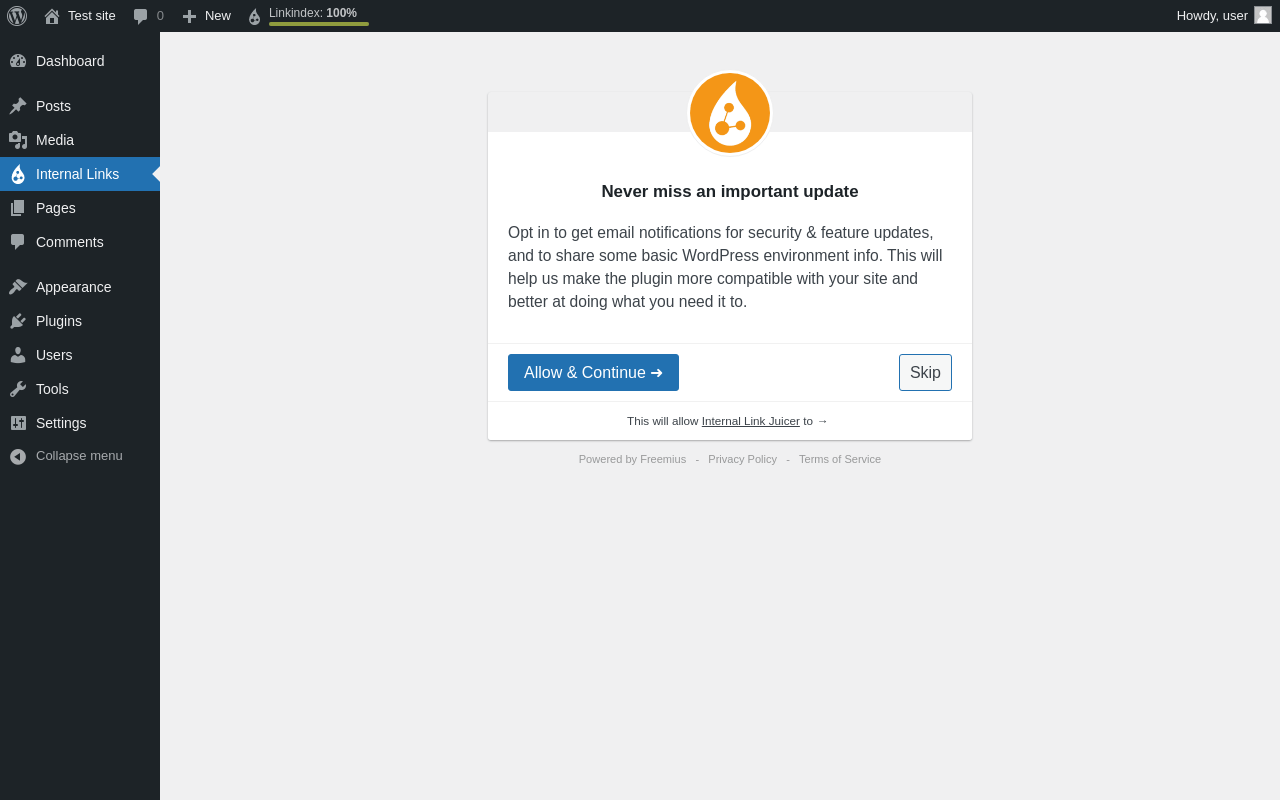Click the orange Internal Link Juicer logo
Image resolution: width=1280 pixels, height=800 pixels.
(x=730, y=113)
